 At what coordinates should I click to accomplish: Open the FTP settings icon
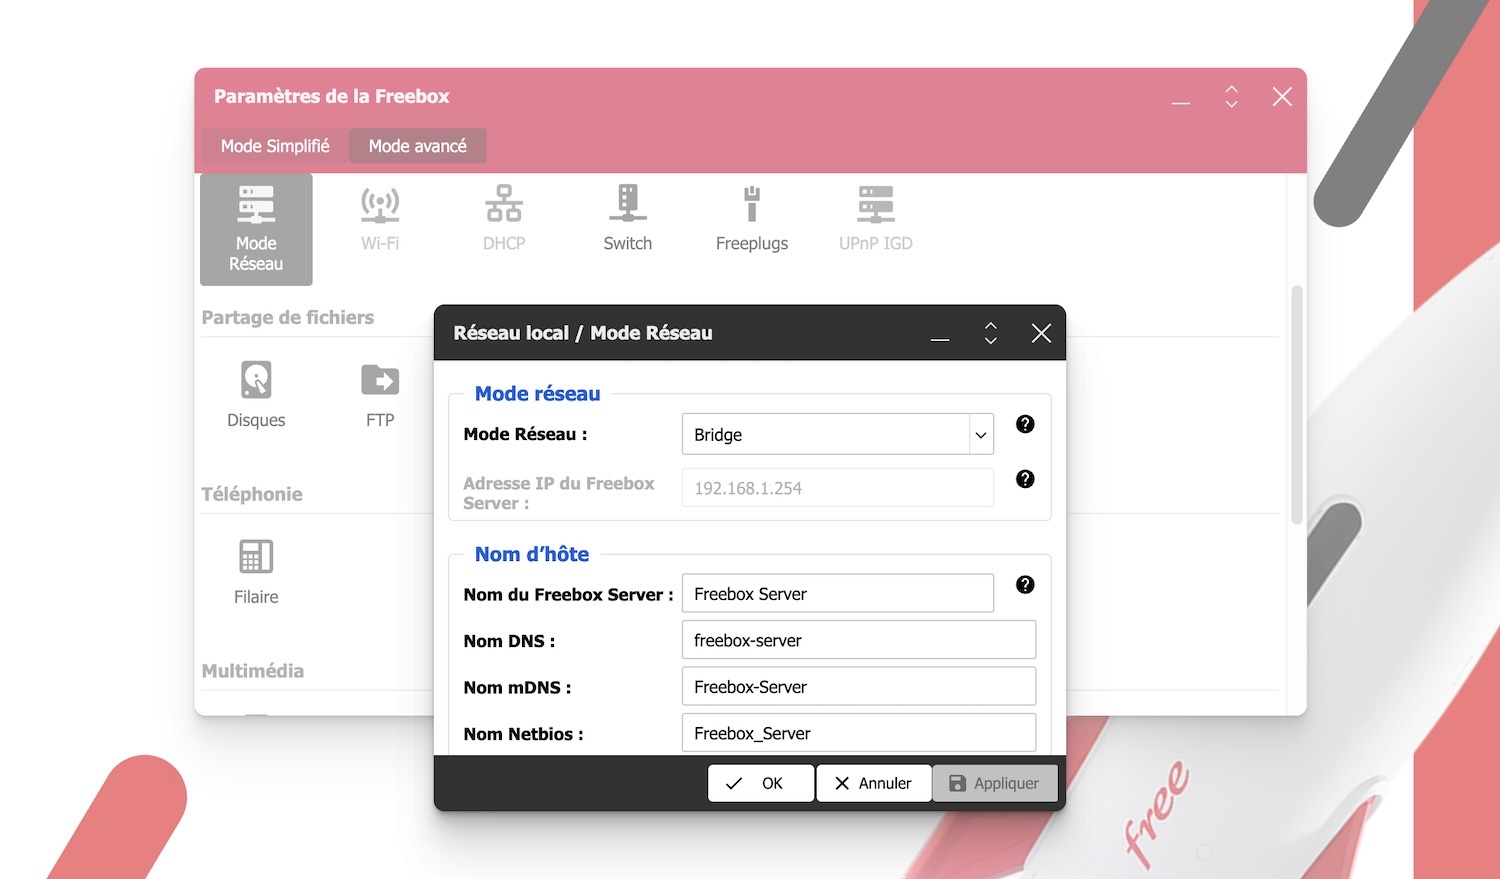380,394
